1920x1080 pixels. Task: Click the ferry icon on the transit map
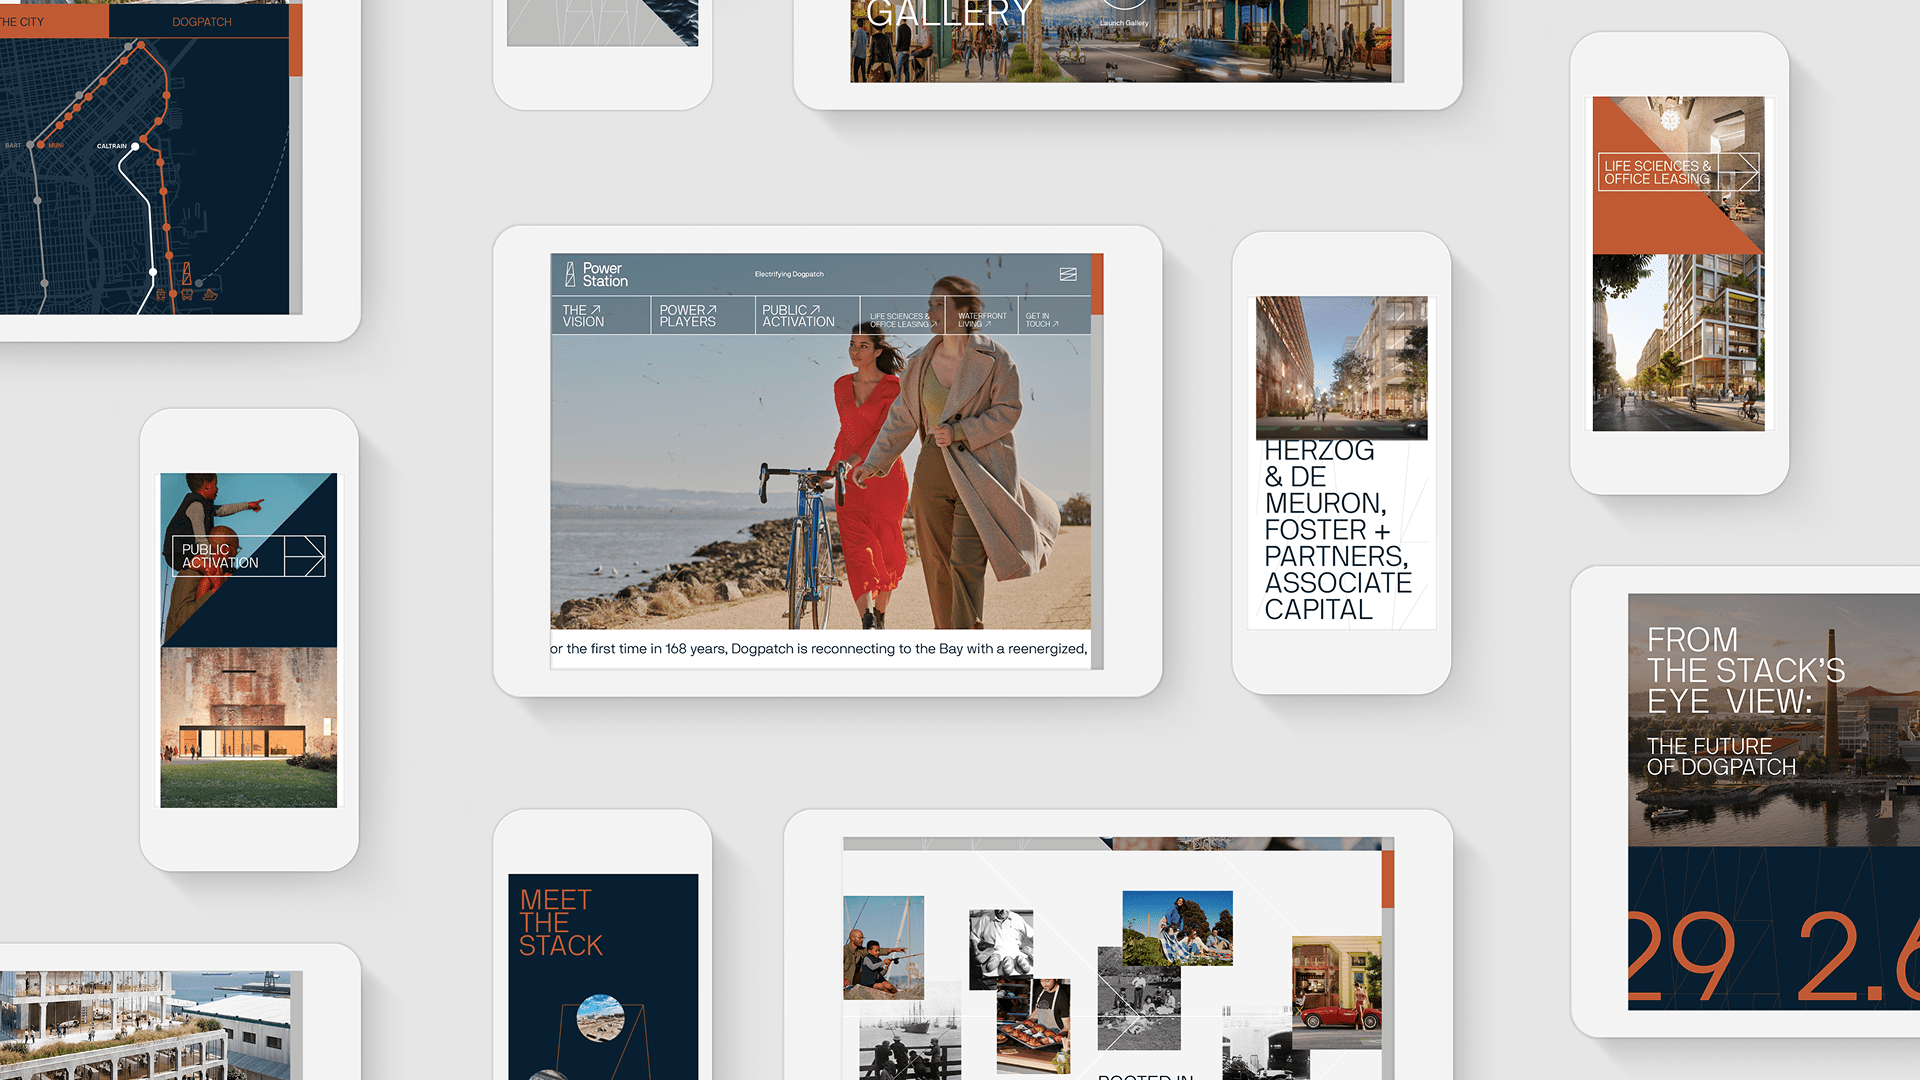(210, 294)
